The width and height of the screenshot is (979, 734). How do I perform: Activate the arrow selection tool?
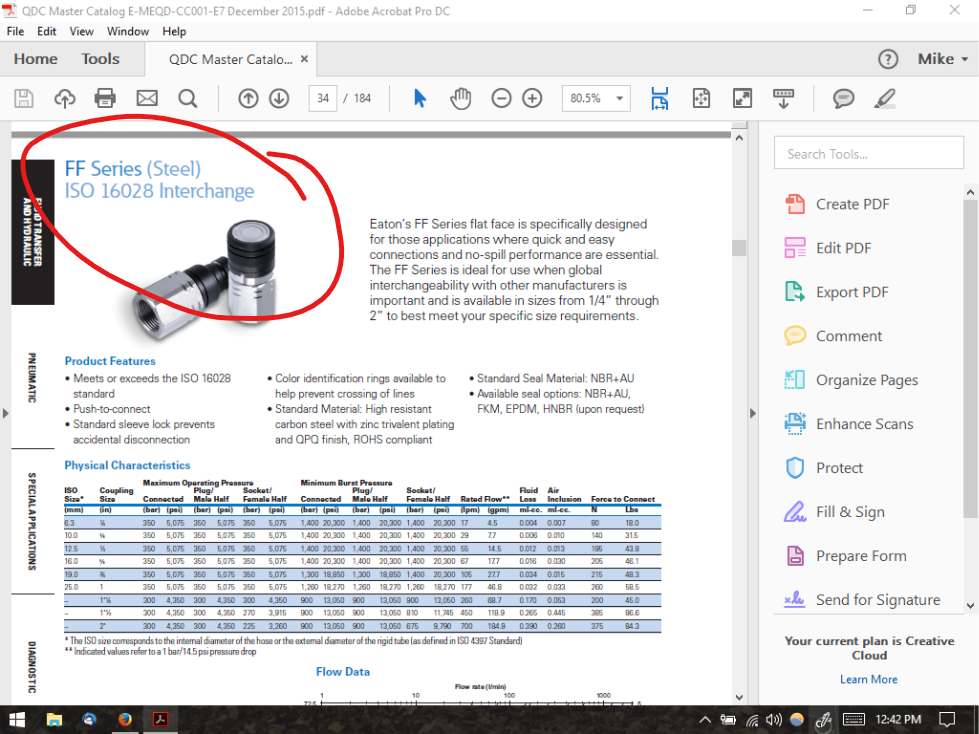tap(420, 98)
